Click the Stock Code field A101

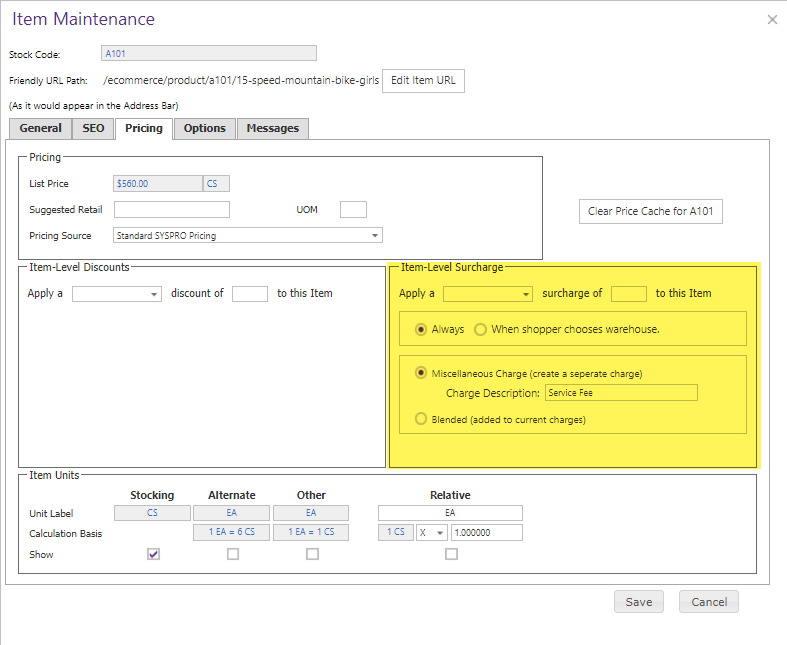(209, 53)
